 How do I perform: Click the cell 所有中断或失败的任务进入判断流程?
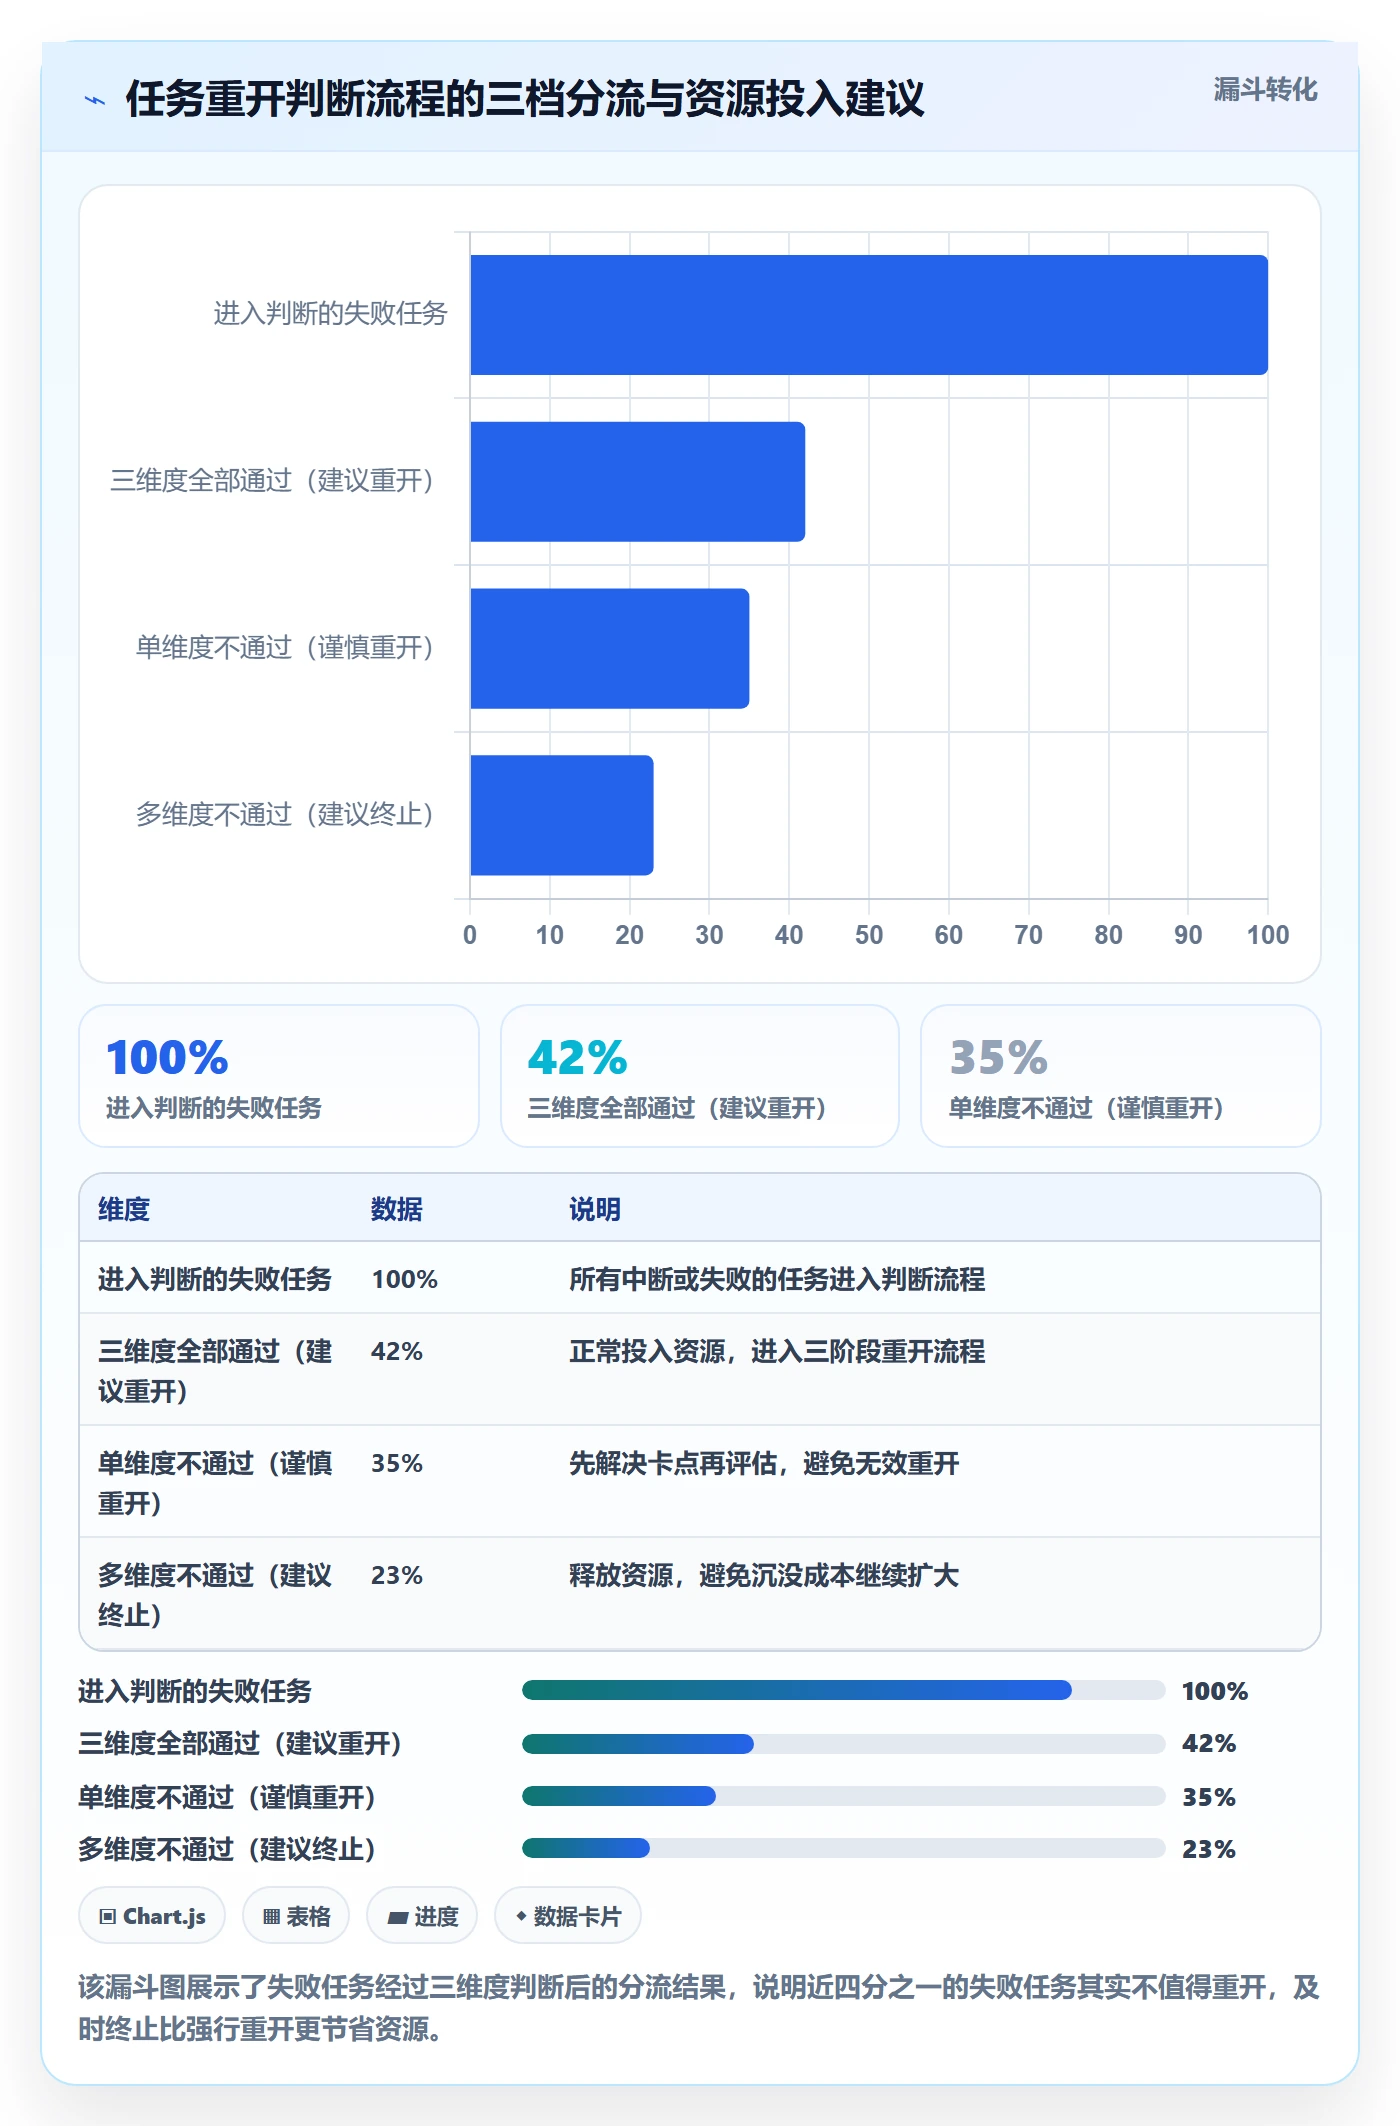[777, 1279]
